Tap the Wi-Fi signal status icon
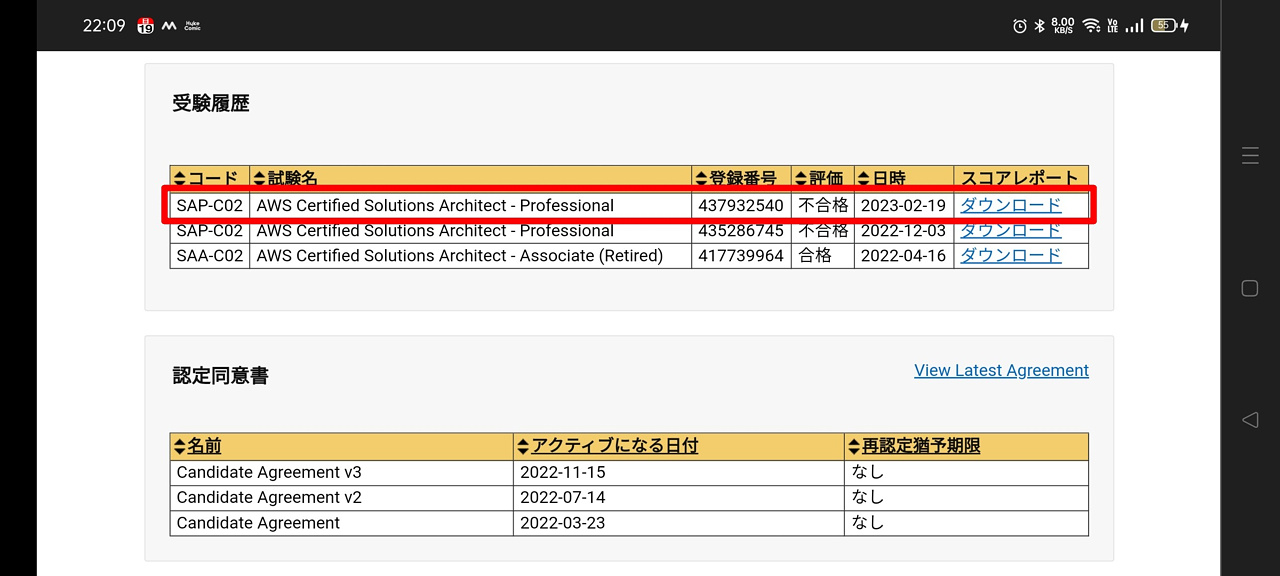The height and width of the screenshot is (576, 1280). coord(1091,26)
